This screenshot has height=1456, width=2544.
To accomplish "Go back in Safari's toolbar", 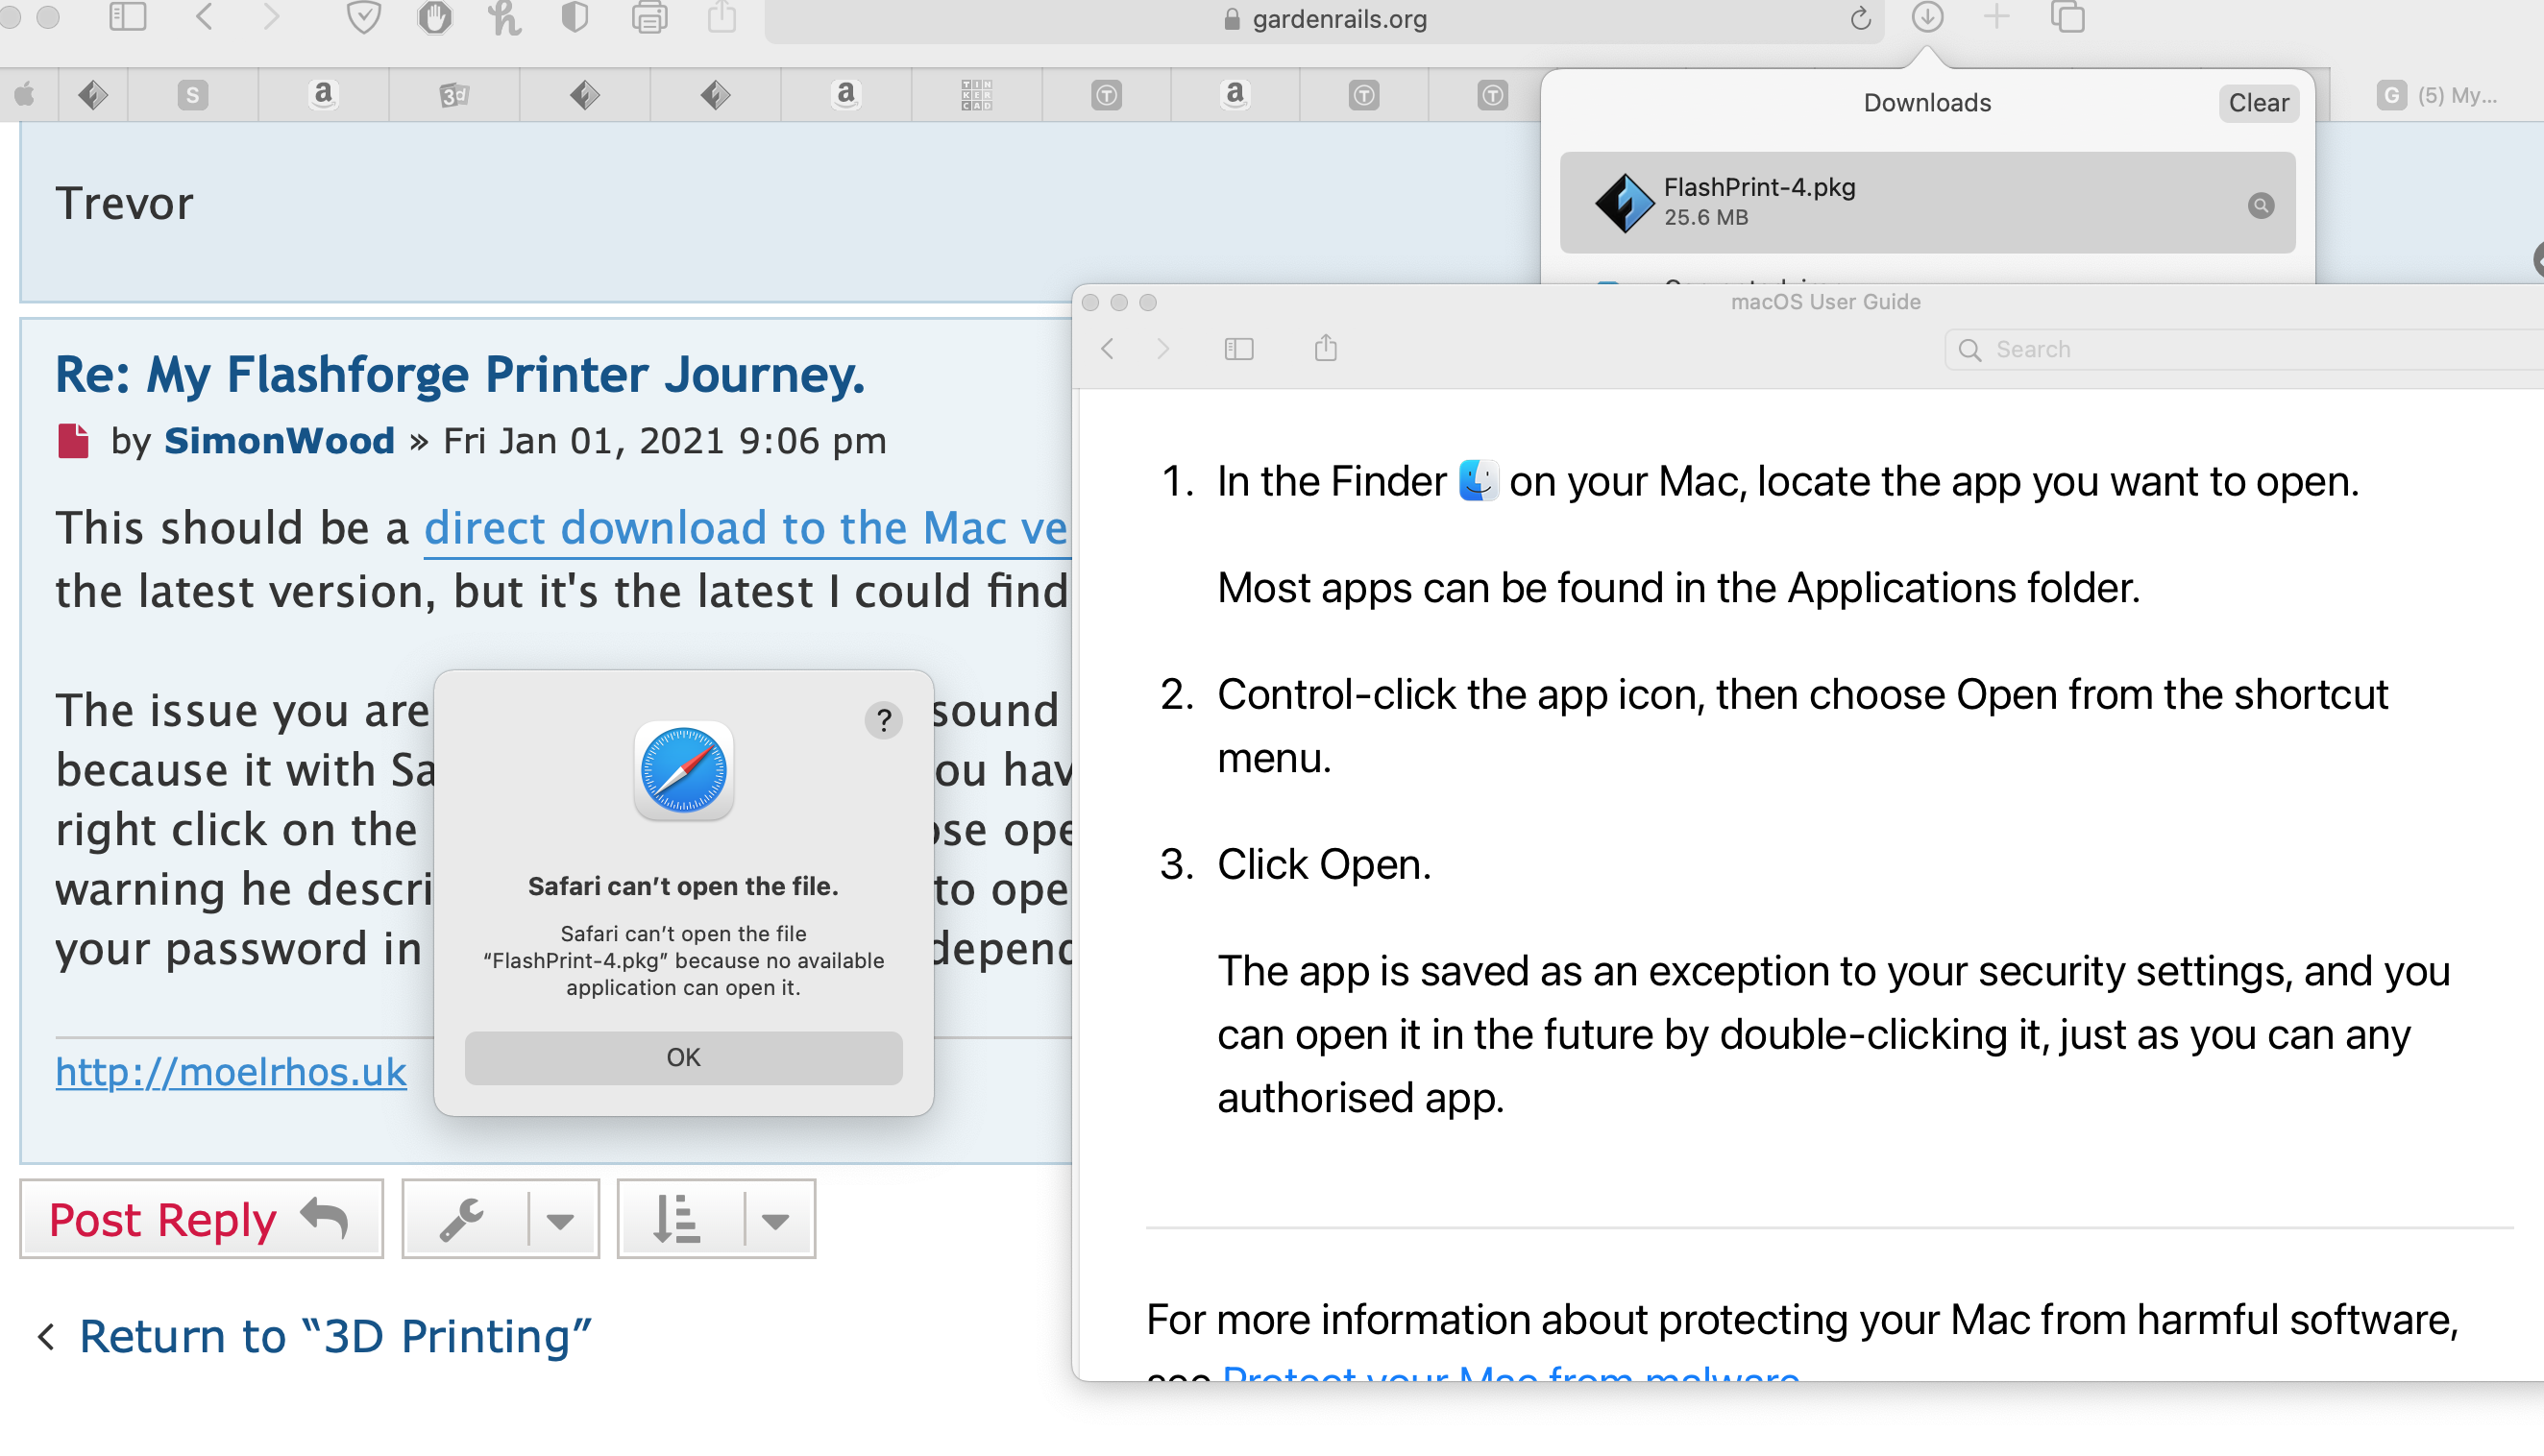I will [x=204, y=17].
